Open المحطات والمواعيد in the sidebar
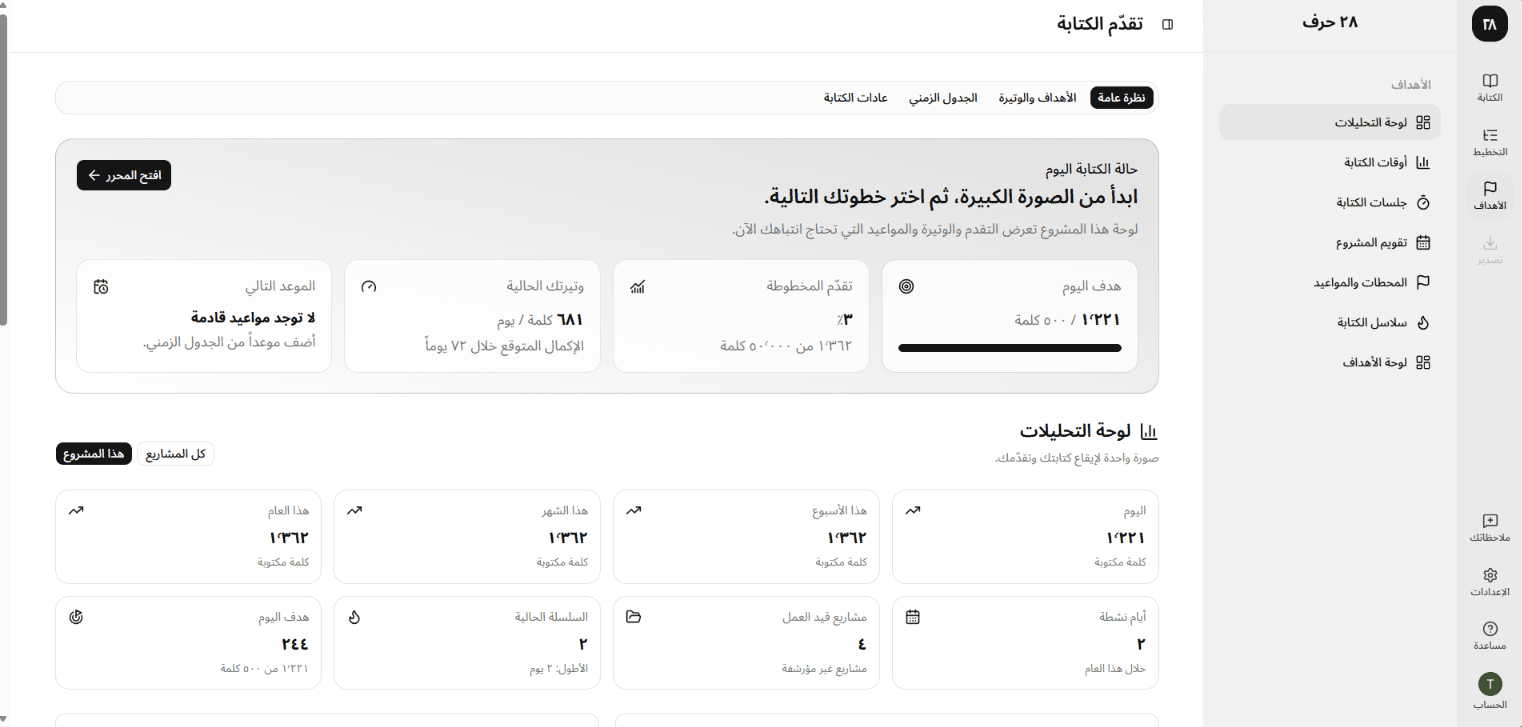The height and width of the screenshot is (727, 1522). (1330, 282)
